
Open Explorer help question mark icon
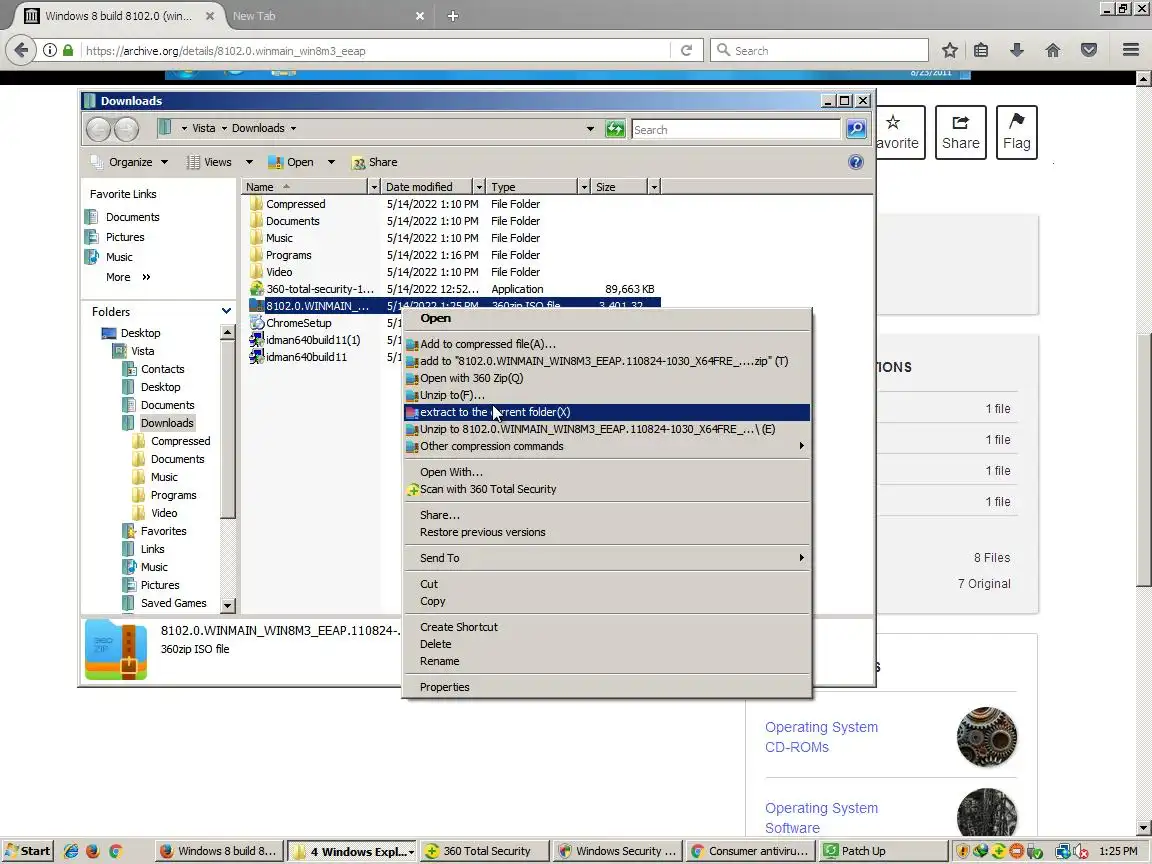pos(855,162)
